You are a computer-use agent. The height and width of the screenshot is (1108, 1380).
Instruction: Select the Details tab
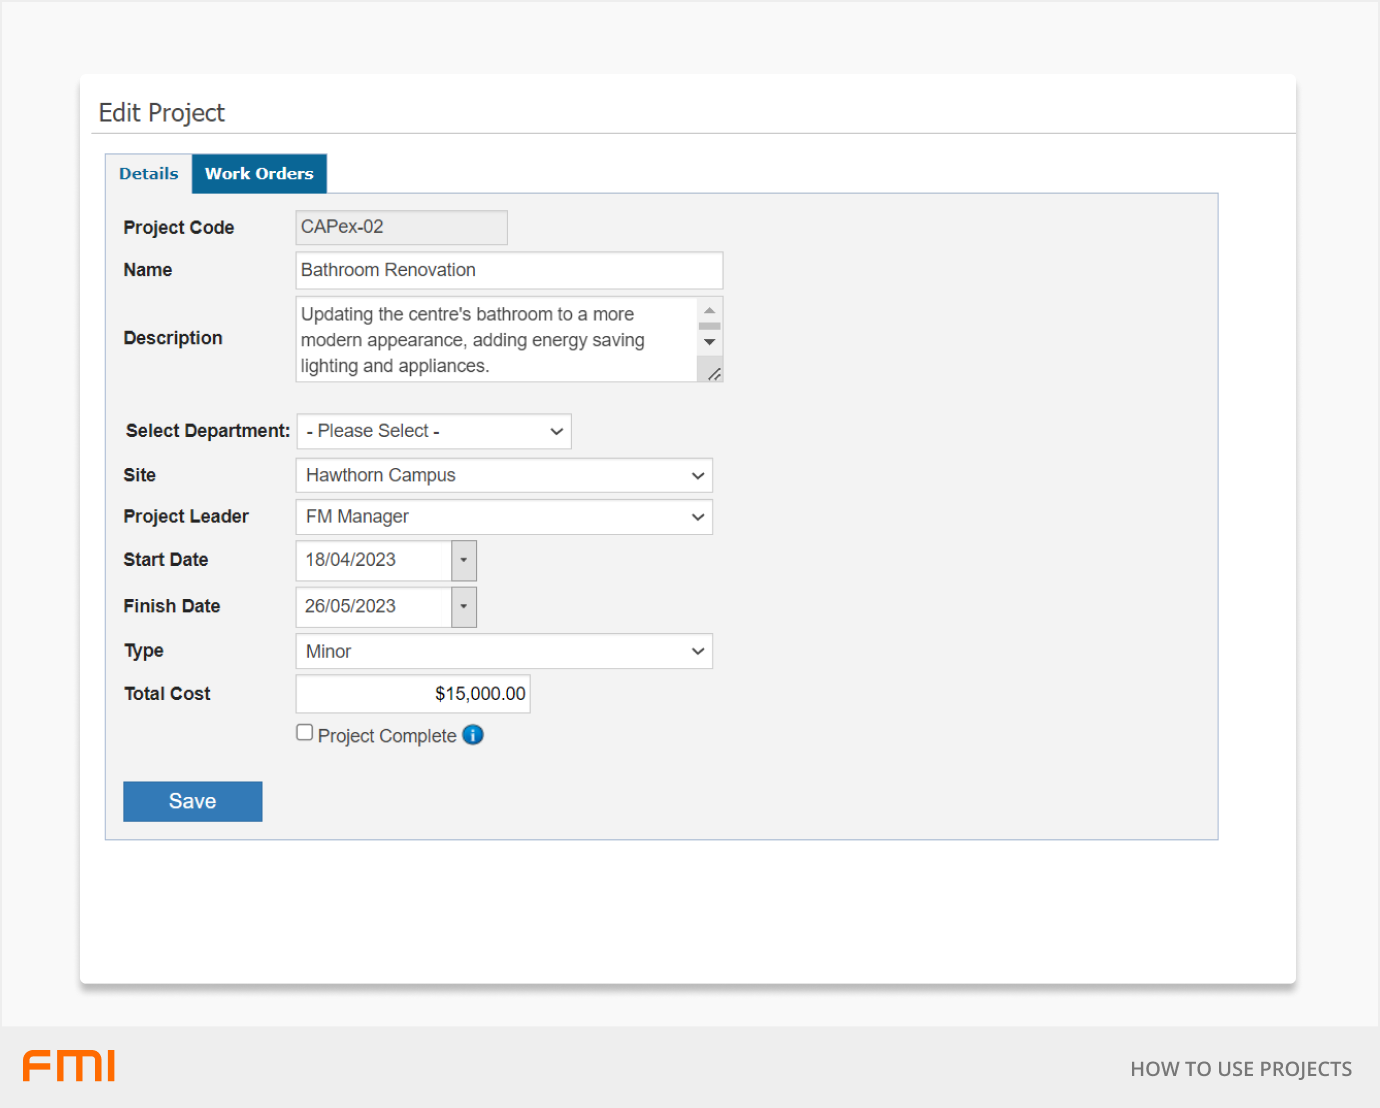(149, 174)
